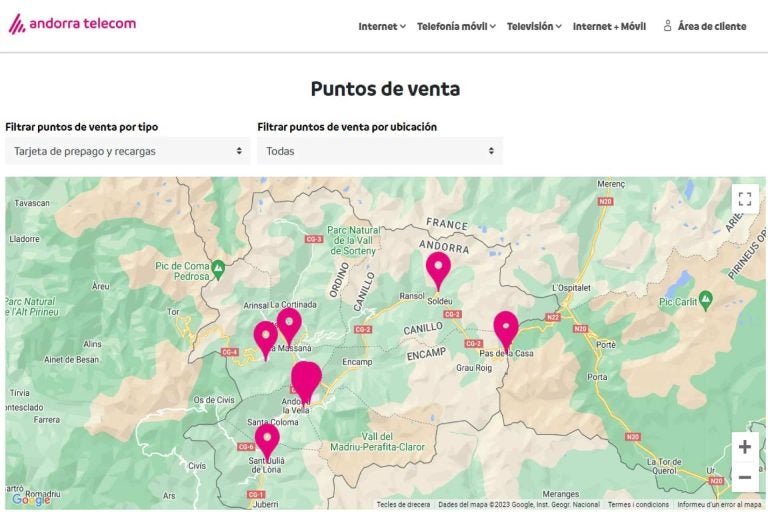Open the Andorra Telecom logo homepage
This screenshot has height=512, width=768.
pyautogui.click(x=72, y=24)
